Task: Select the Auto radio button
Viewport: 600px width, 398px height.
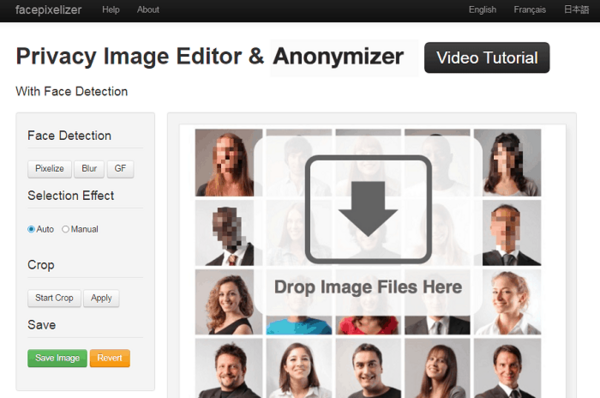Action: (31, 229)
